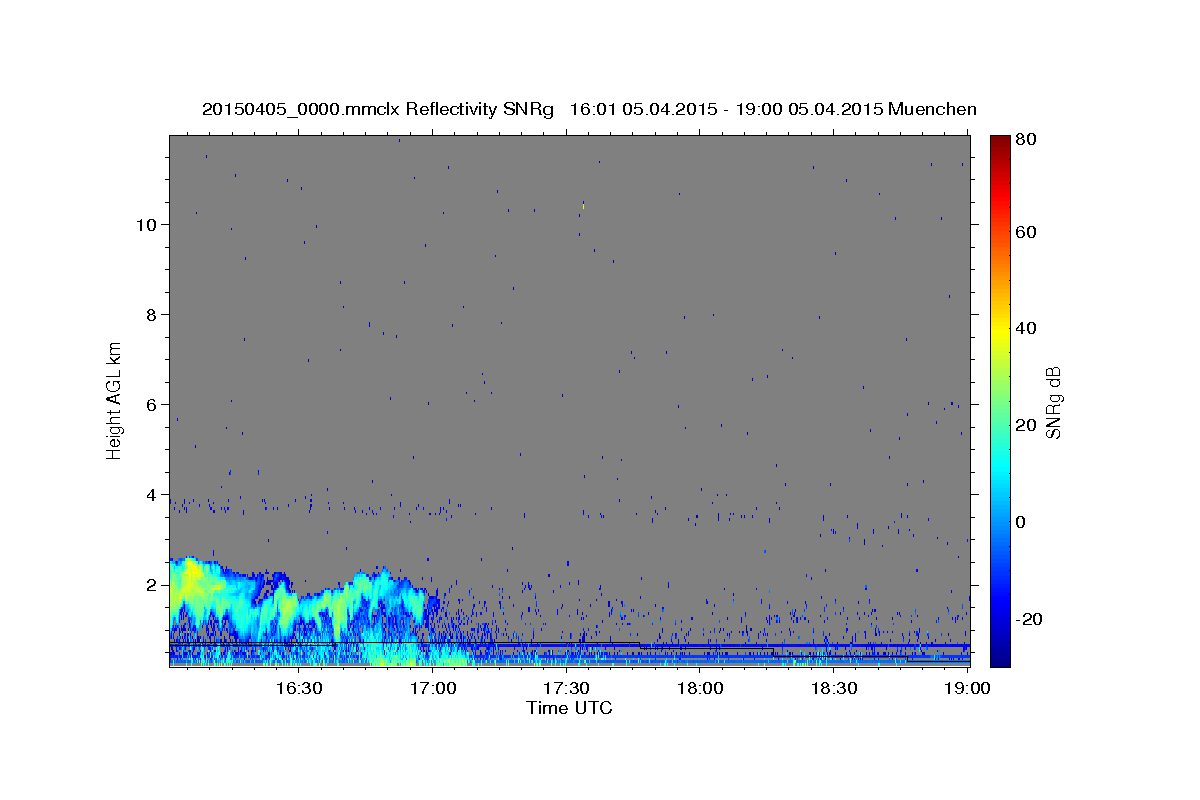Click the height tick label 2
1200x800 pixels.
[x=150, y=584]
